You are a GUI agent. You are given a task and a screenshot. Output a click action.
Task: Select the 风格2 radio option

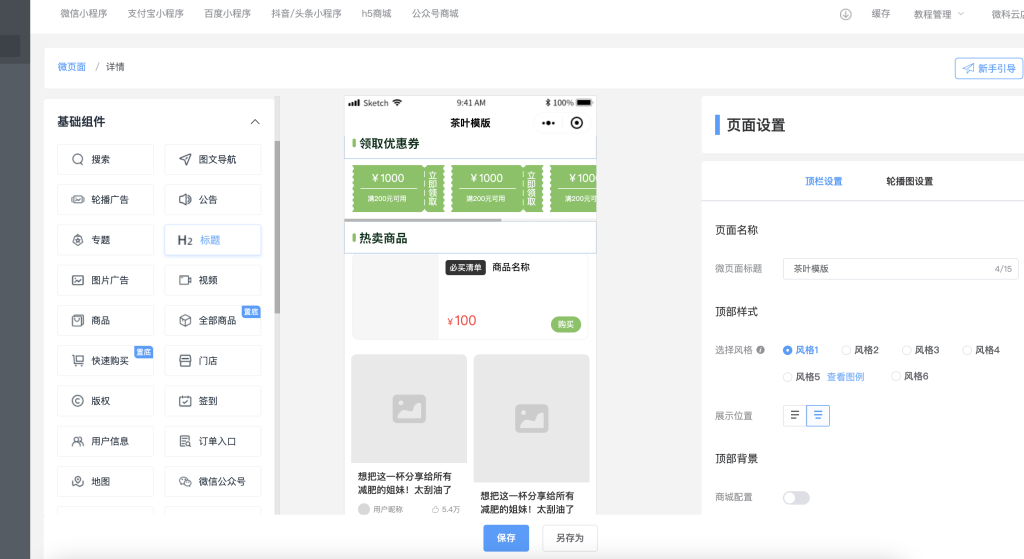pos(847,350)
